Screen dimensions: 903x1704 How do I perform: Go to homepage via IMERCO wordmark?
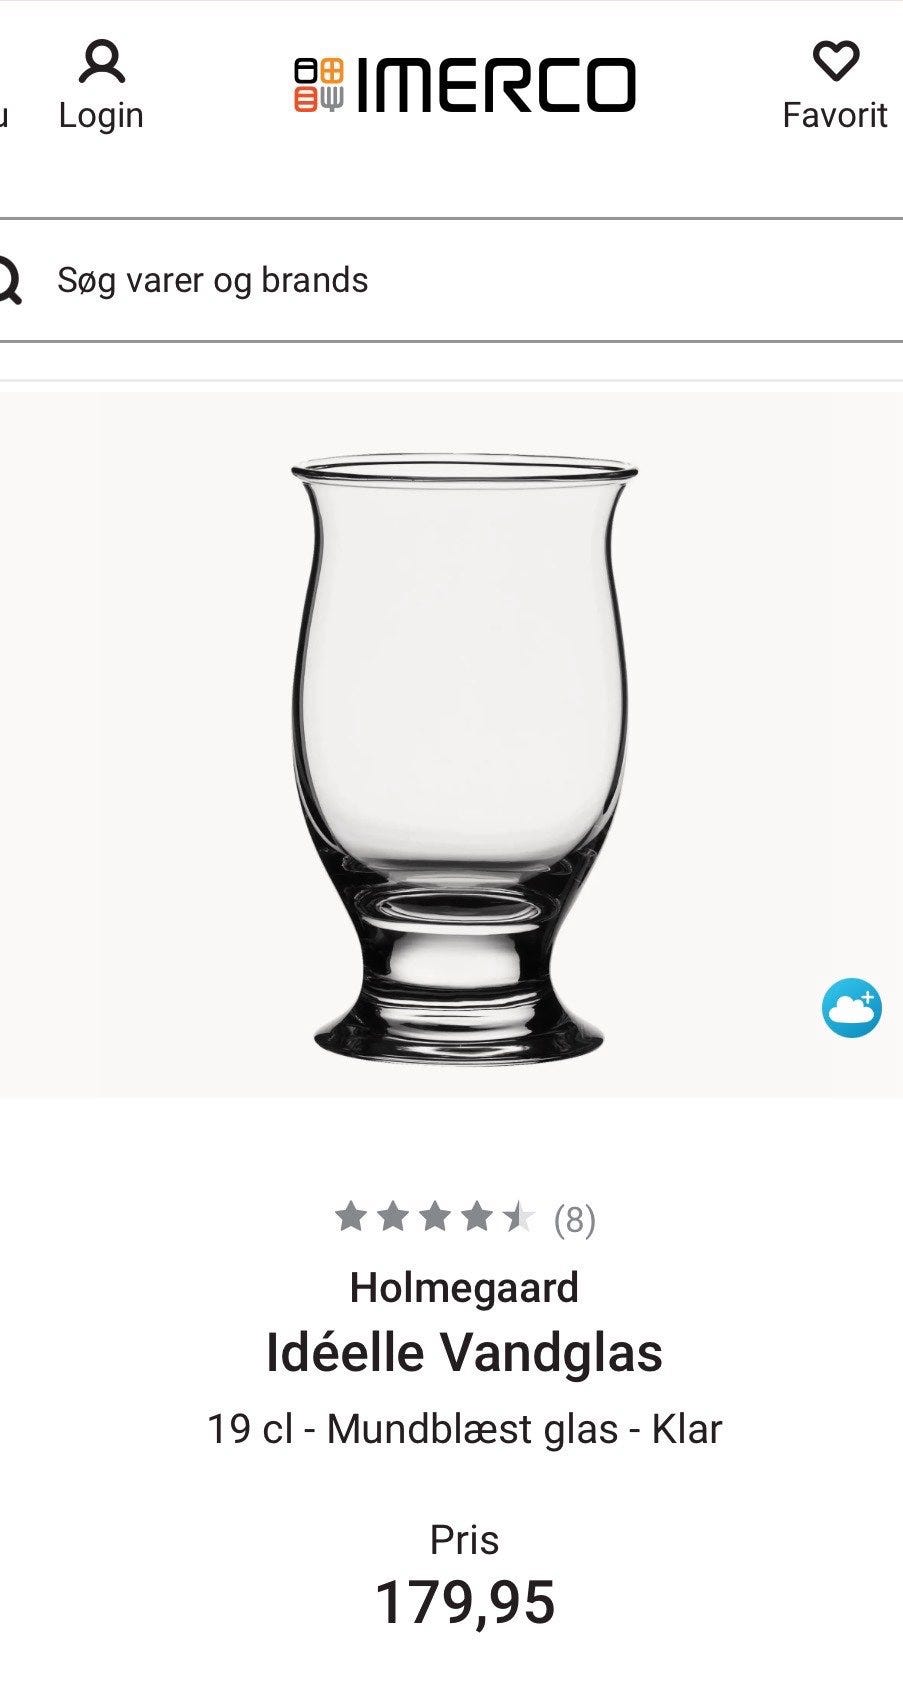tap(496, 85)
